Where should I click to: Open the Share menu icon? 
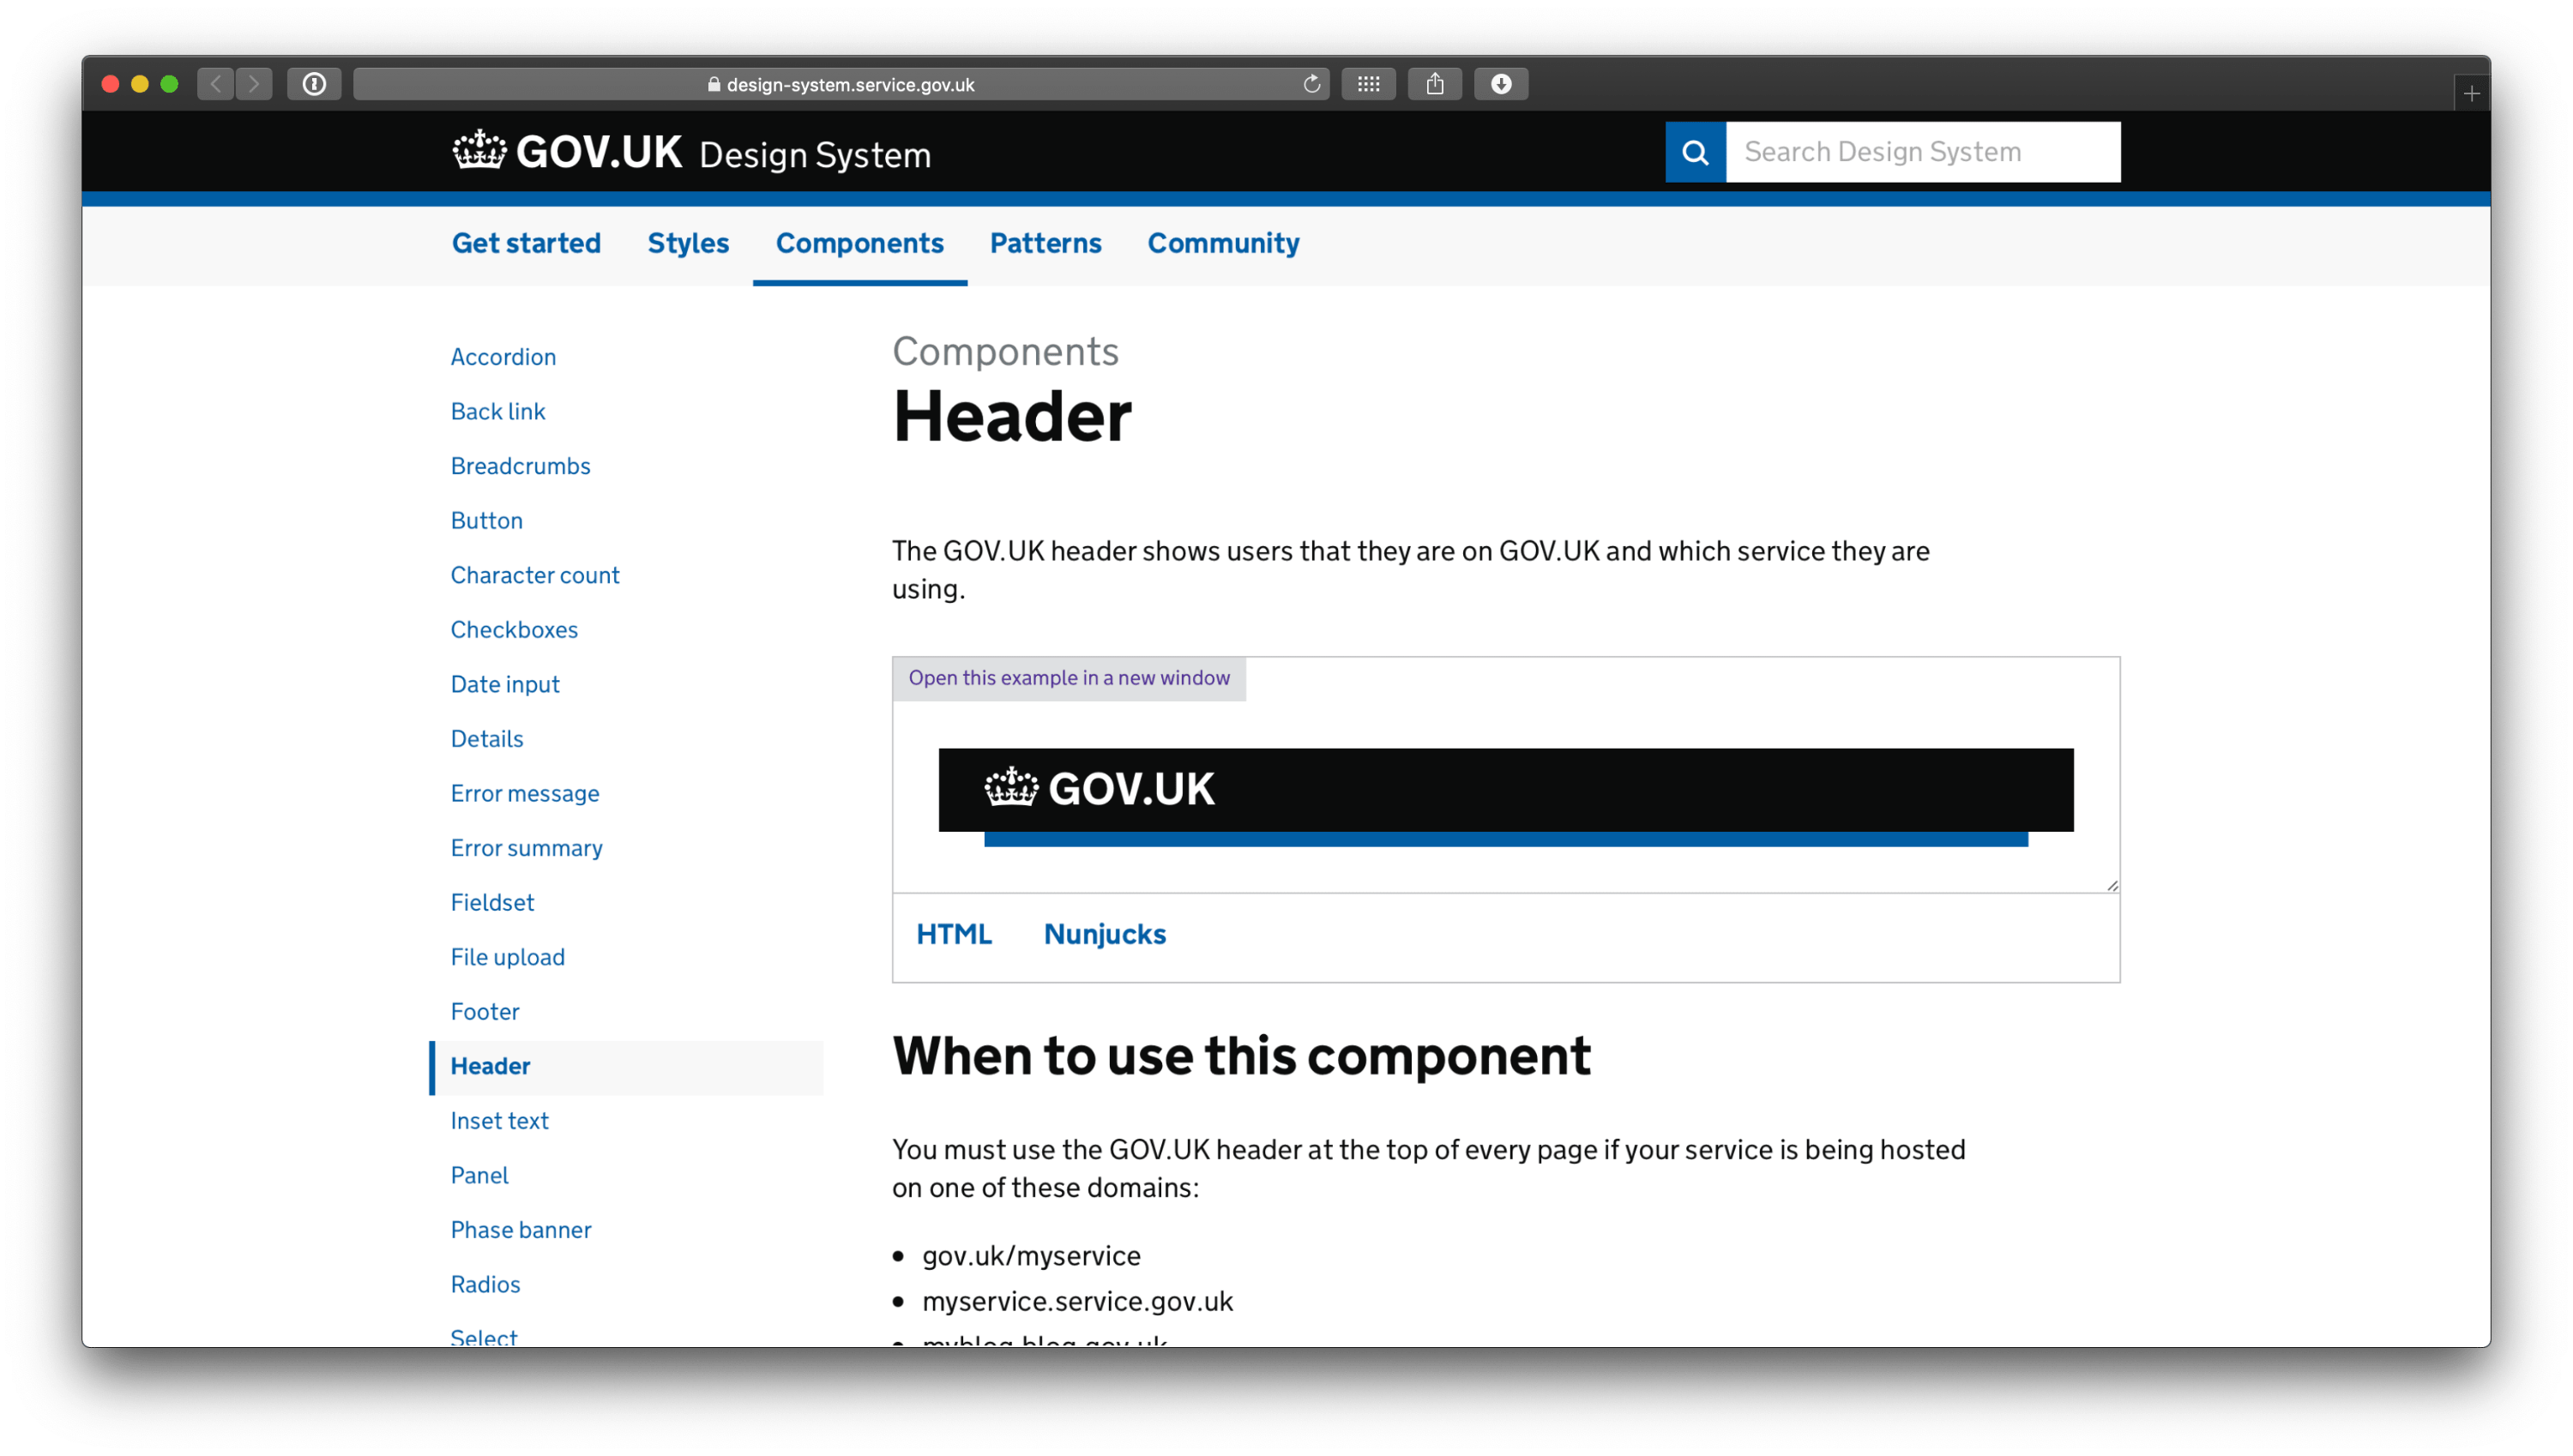(1434, 84)
